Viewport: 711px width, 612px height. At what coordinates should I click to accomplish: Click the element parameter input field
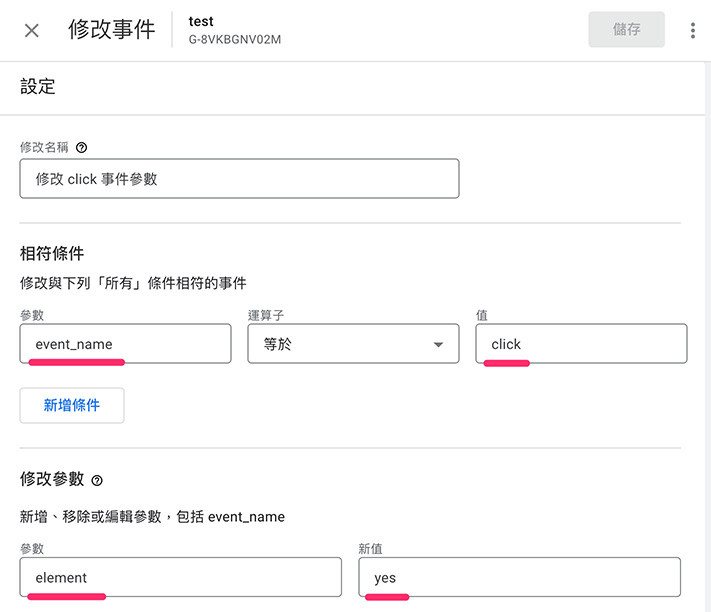click(x=180, y=577)
